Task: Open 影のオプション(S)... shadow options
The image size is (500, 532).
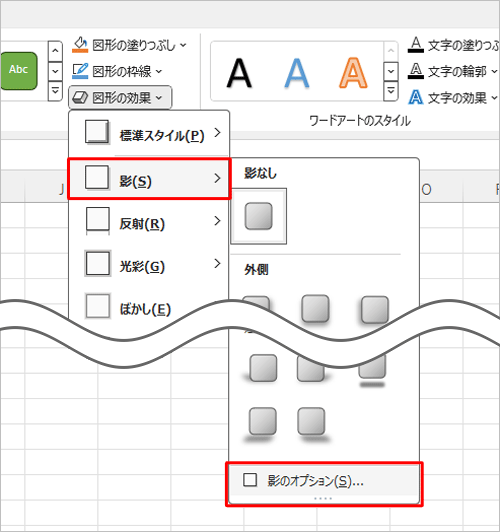Action: (x=323, y=481)
